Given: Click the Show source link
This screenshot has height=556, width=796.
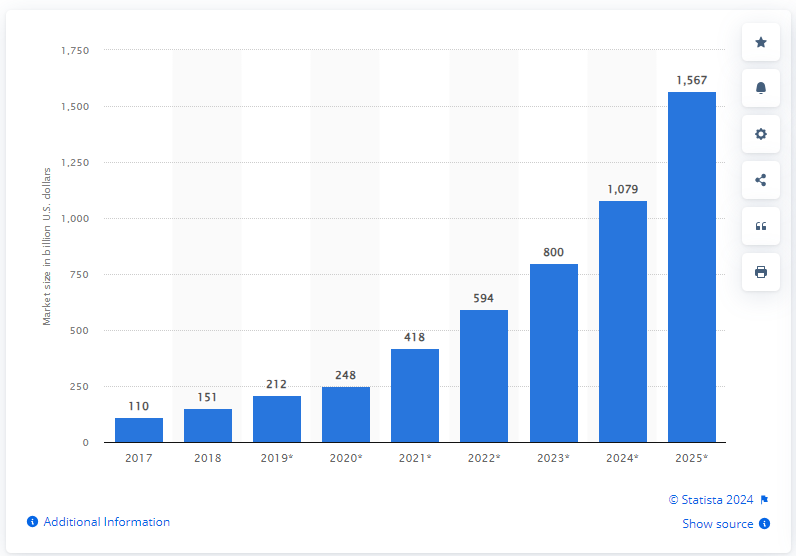Looking at the screenshot, I should click(718, 524).
